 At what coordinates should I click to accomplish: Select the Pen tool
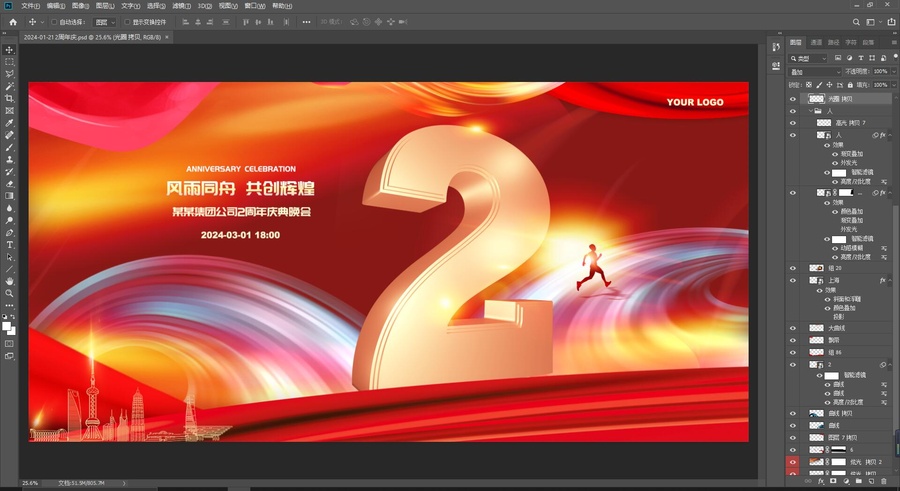tap(9, 233)
